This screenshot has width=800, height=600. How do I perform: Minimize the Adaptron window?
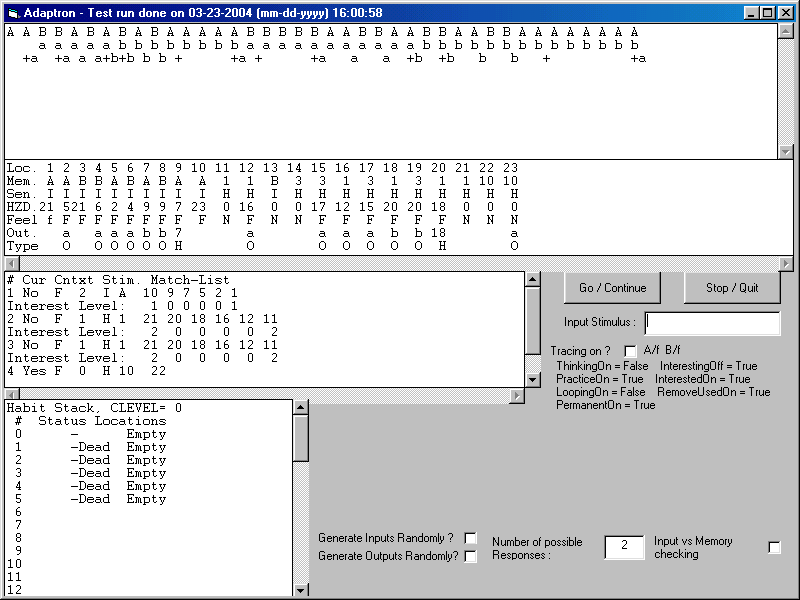tap(751, 13)
